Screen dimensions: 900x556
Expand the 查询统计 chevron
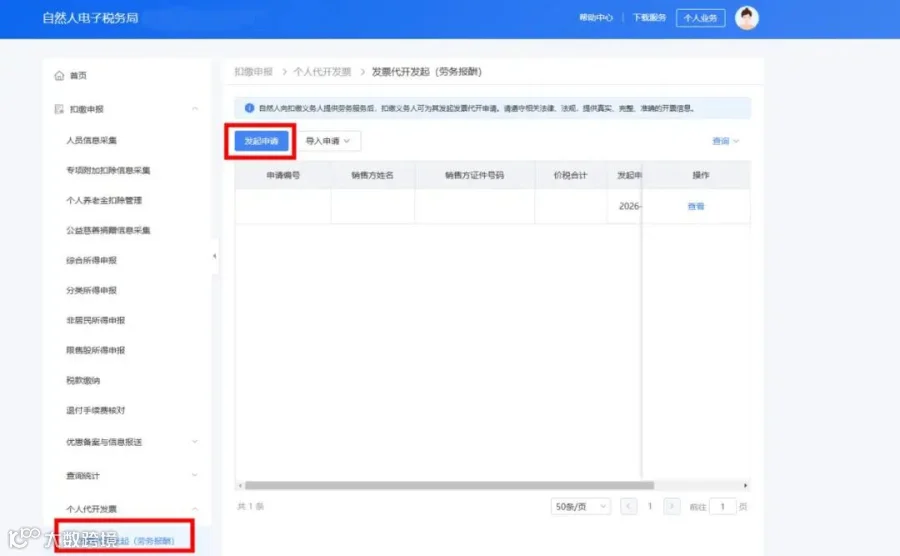point(195,475)
